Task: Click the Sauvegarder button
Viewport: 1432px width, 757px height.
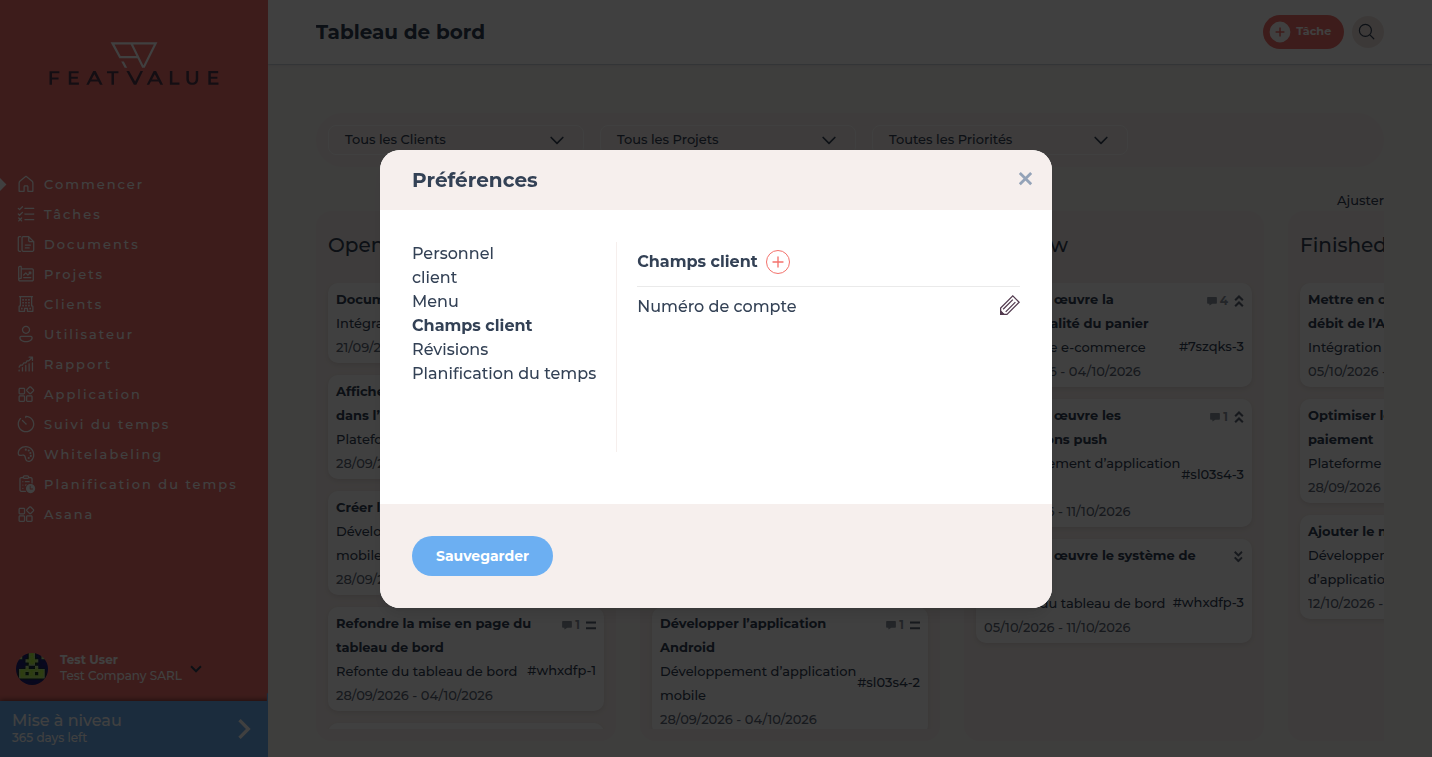Action: [x=482, y=556]
